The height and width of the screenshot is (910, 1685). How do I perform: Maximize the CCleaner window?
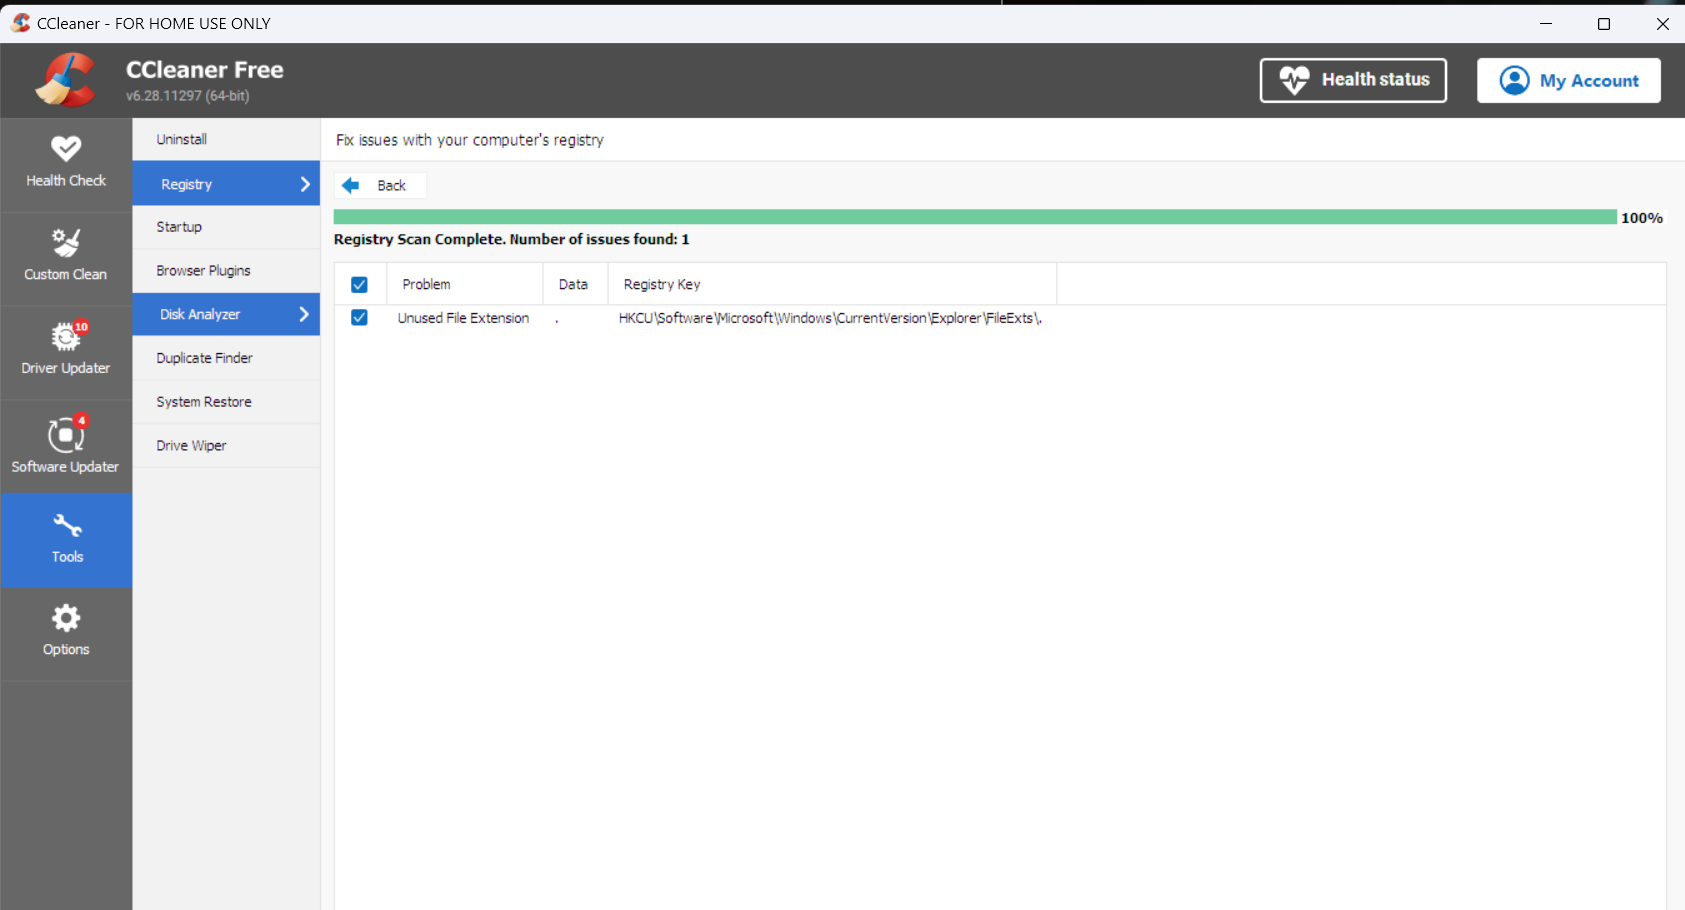pyautogui.click(x=1604, y=23)
